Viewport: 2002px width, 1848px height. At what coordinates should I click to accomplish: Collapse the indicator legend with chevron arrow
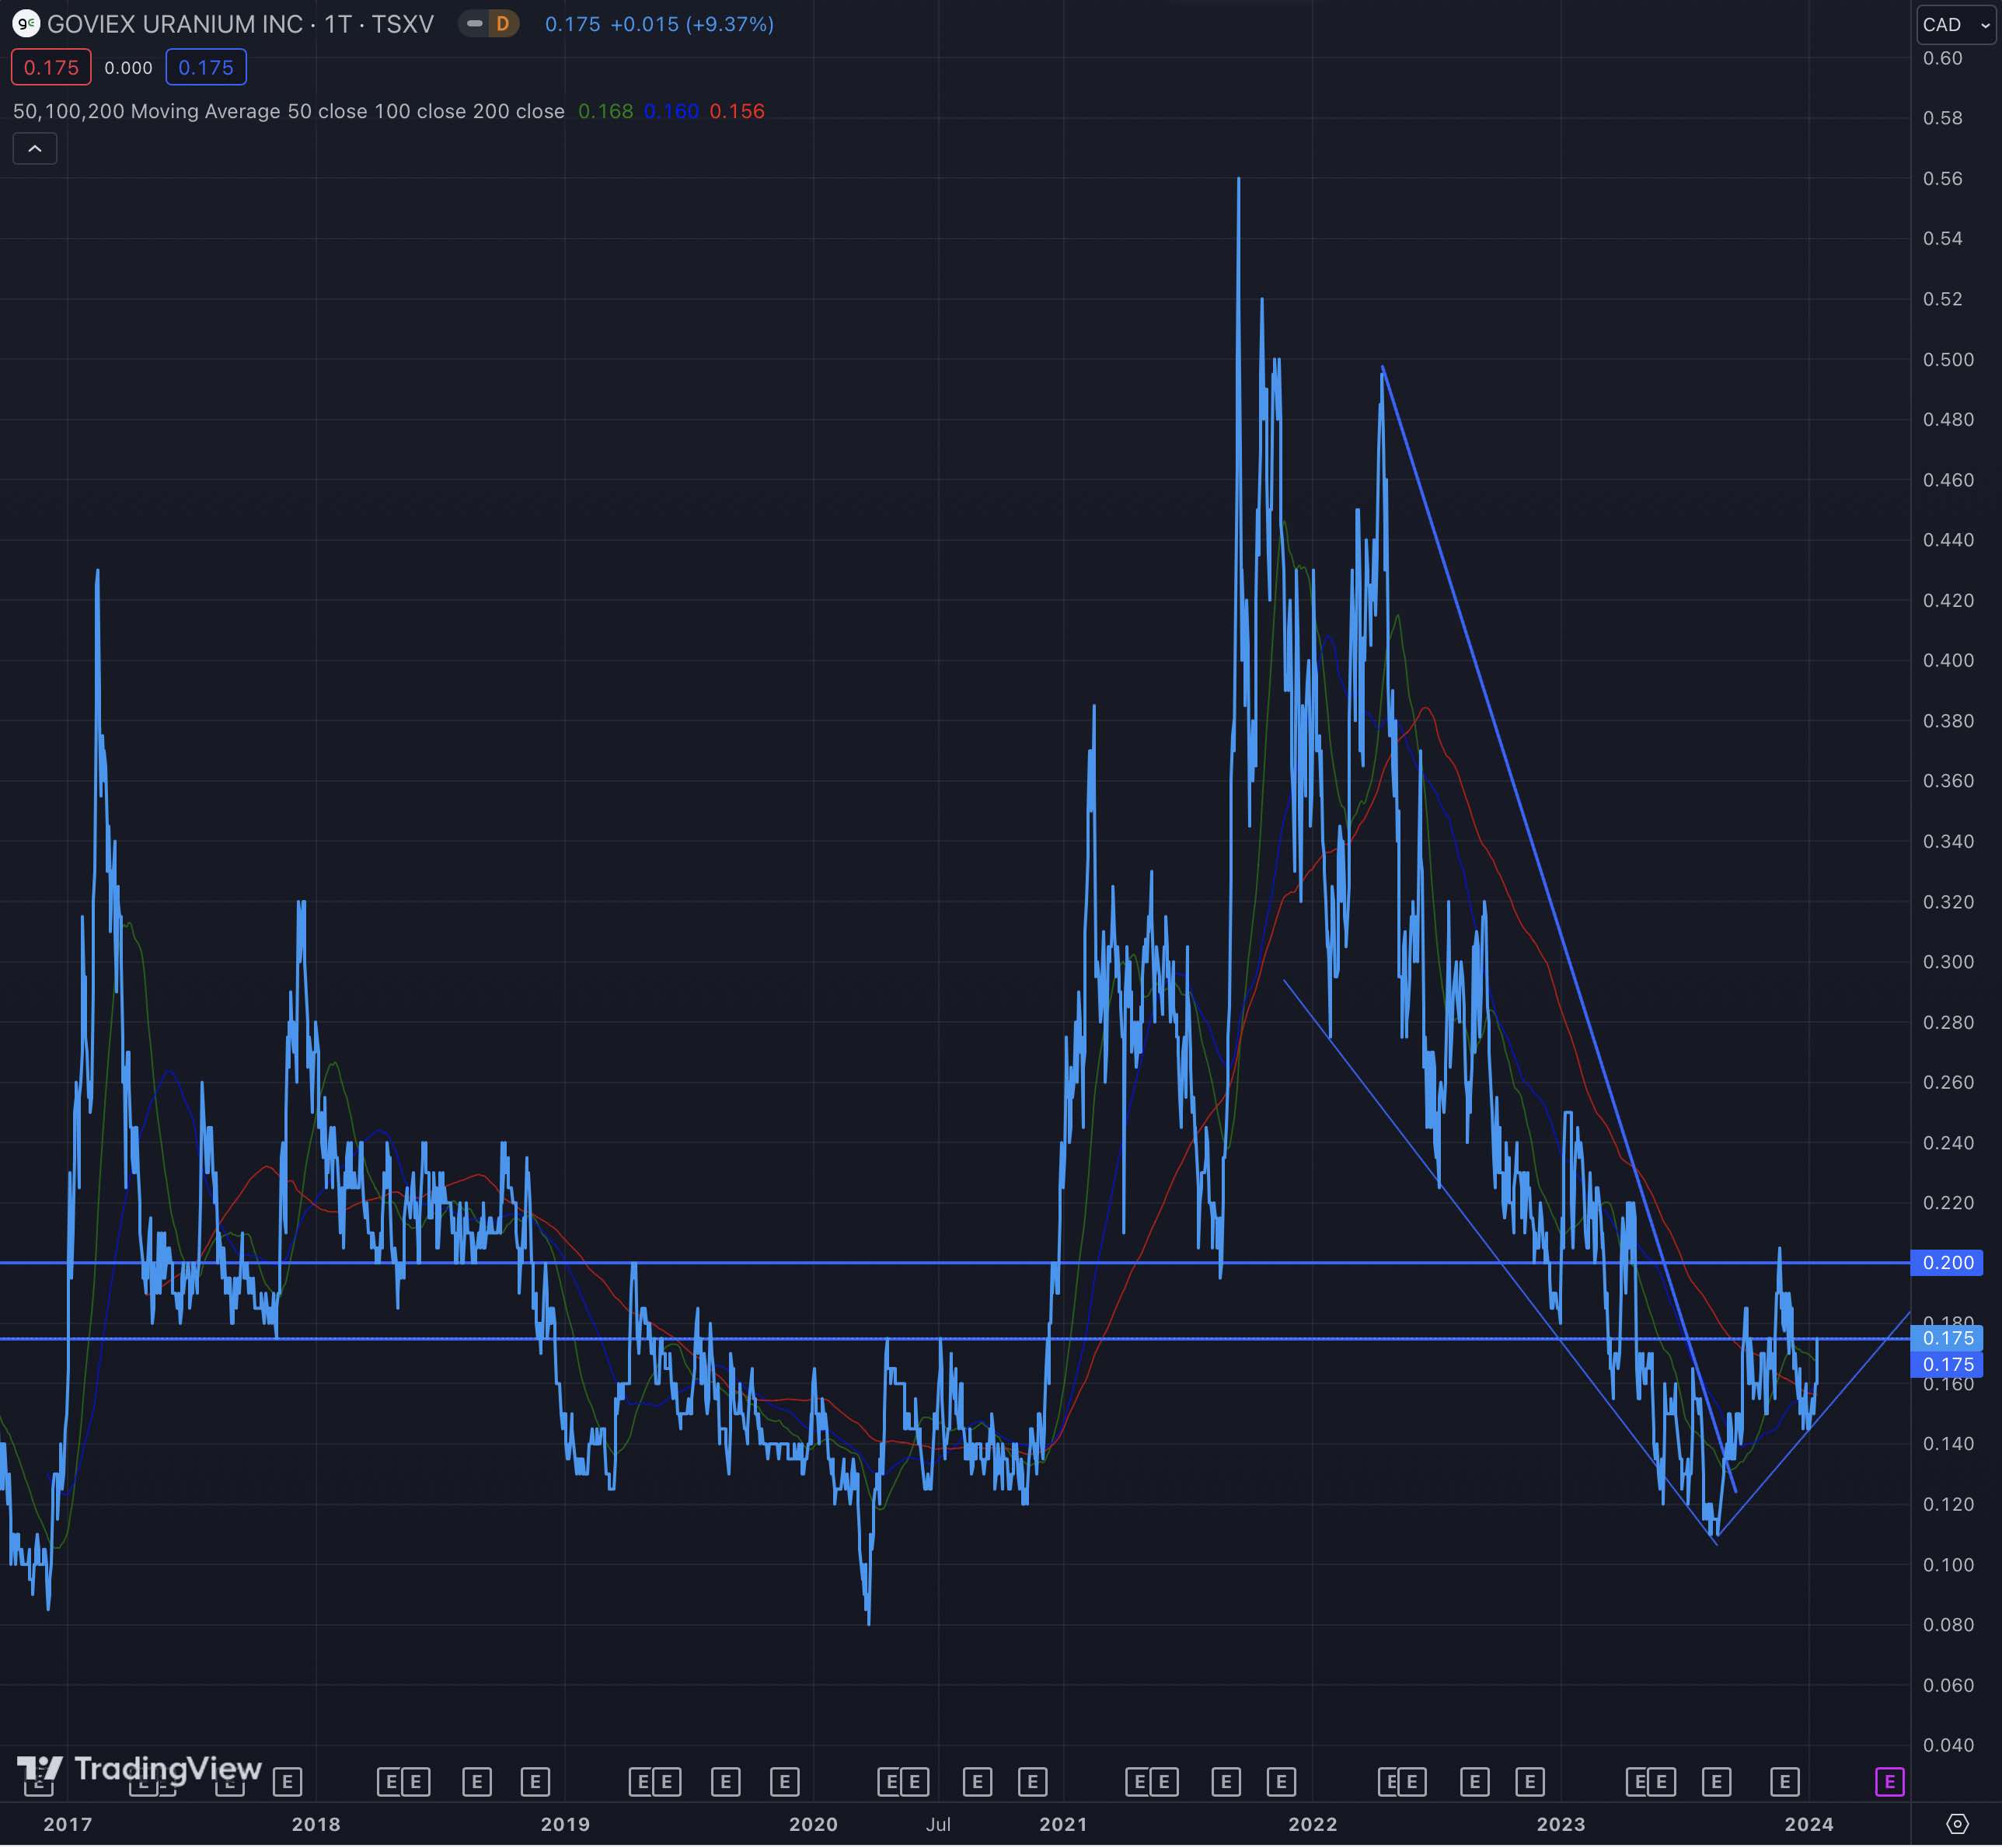click(35, 149)
